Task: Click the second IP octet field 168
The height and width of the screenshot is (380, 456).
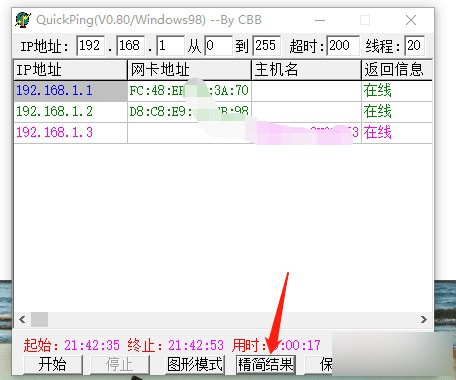Action: [130, 45]
